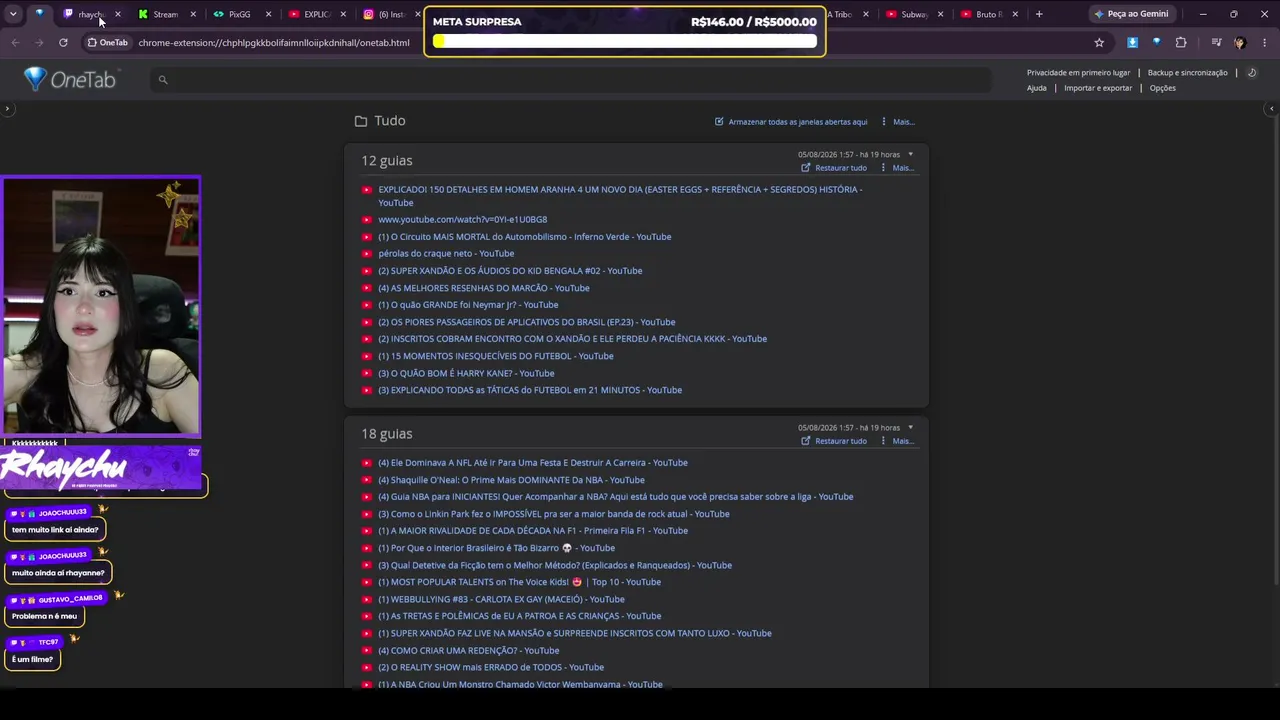This screenshot has width=1280, height=720.
Task: Open the media controls icon
Action: (x=1216, y=43)
